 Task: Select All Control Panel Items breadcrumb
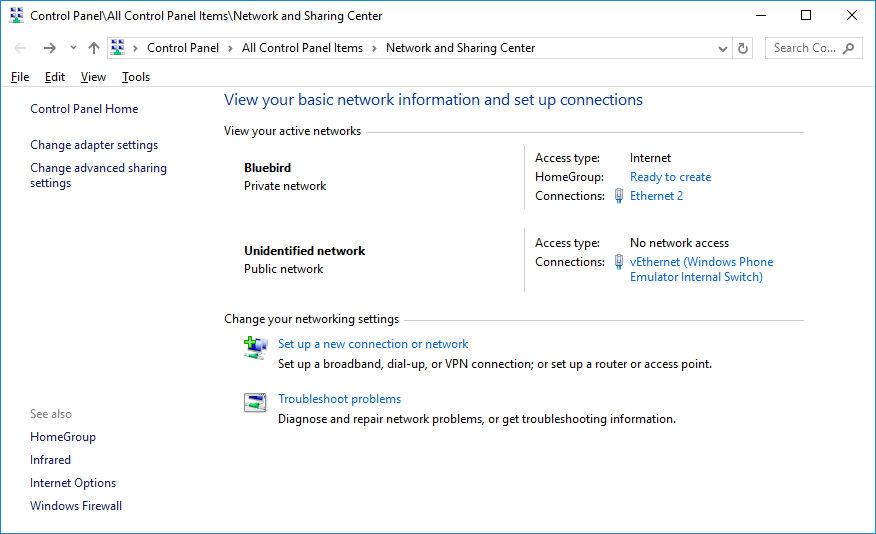302,48
